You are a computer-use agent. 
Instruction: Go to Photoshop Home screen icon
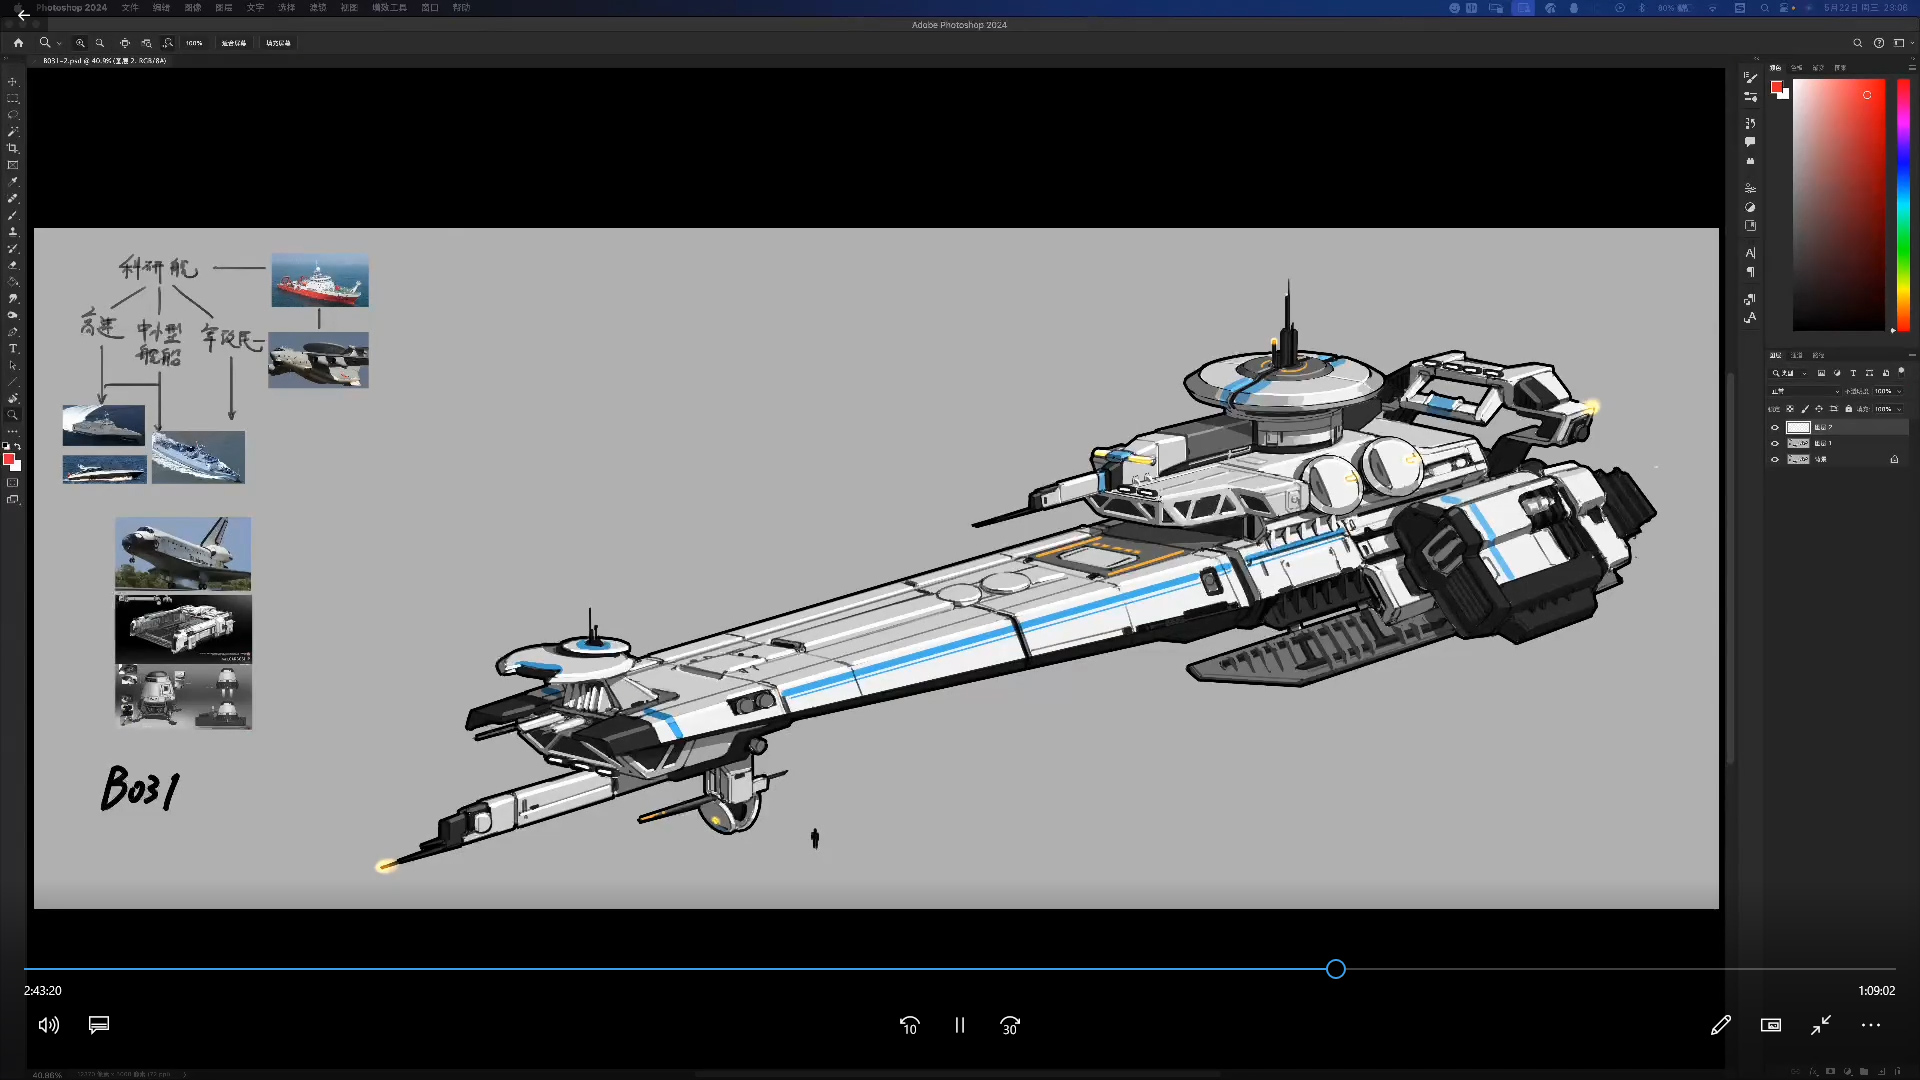click(x=18, y=43)
